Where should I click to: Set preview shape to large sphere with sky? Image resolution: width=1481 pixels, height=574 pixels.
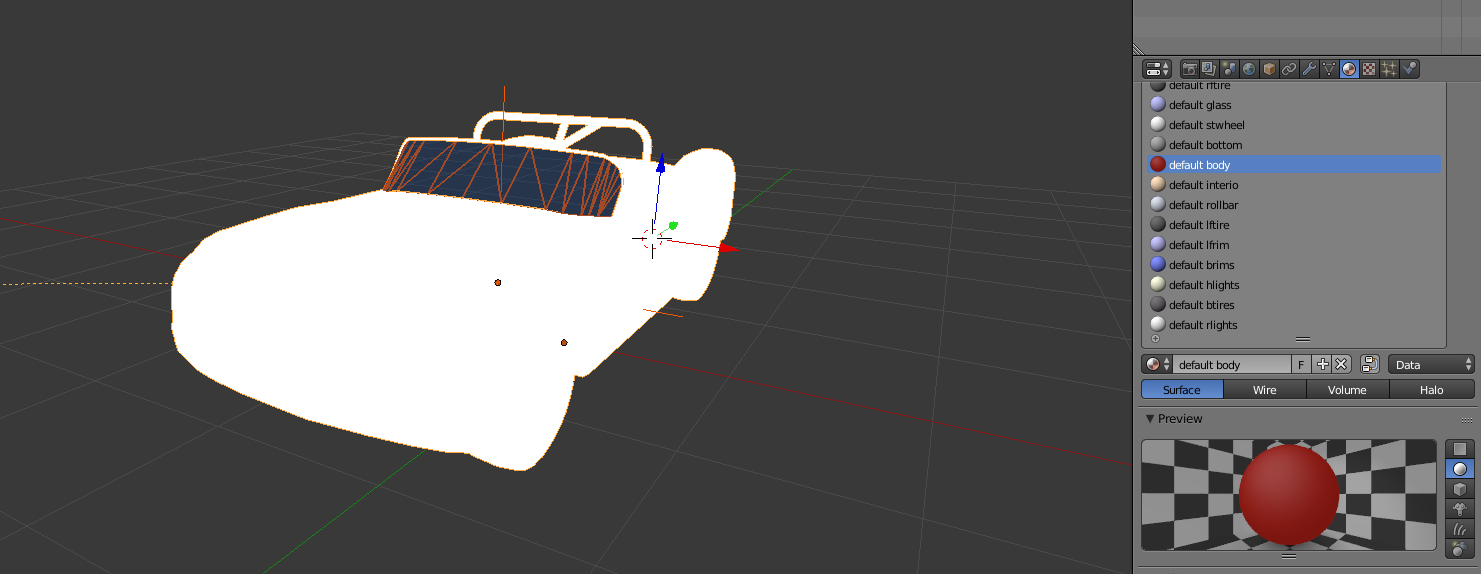(1461, 549)
